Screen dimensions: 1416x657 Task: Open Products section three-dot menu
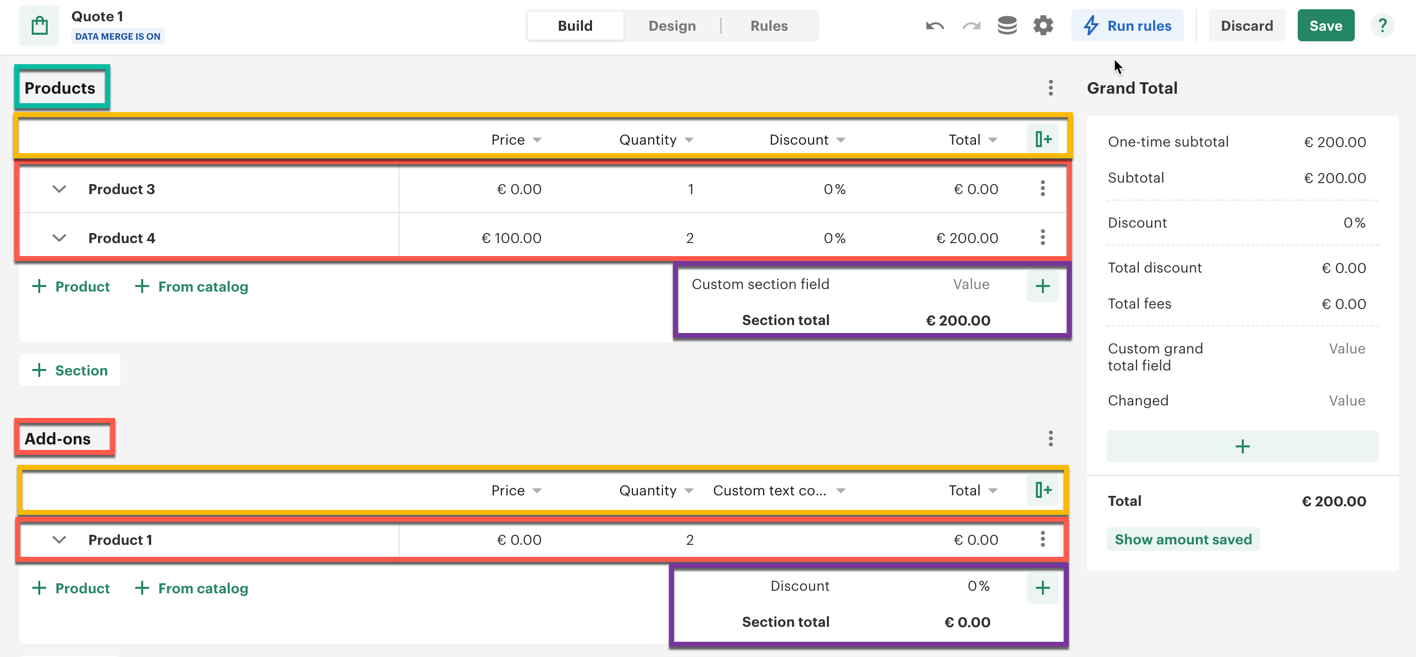[1050, 88]
